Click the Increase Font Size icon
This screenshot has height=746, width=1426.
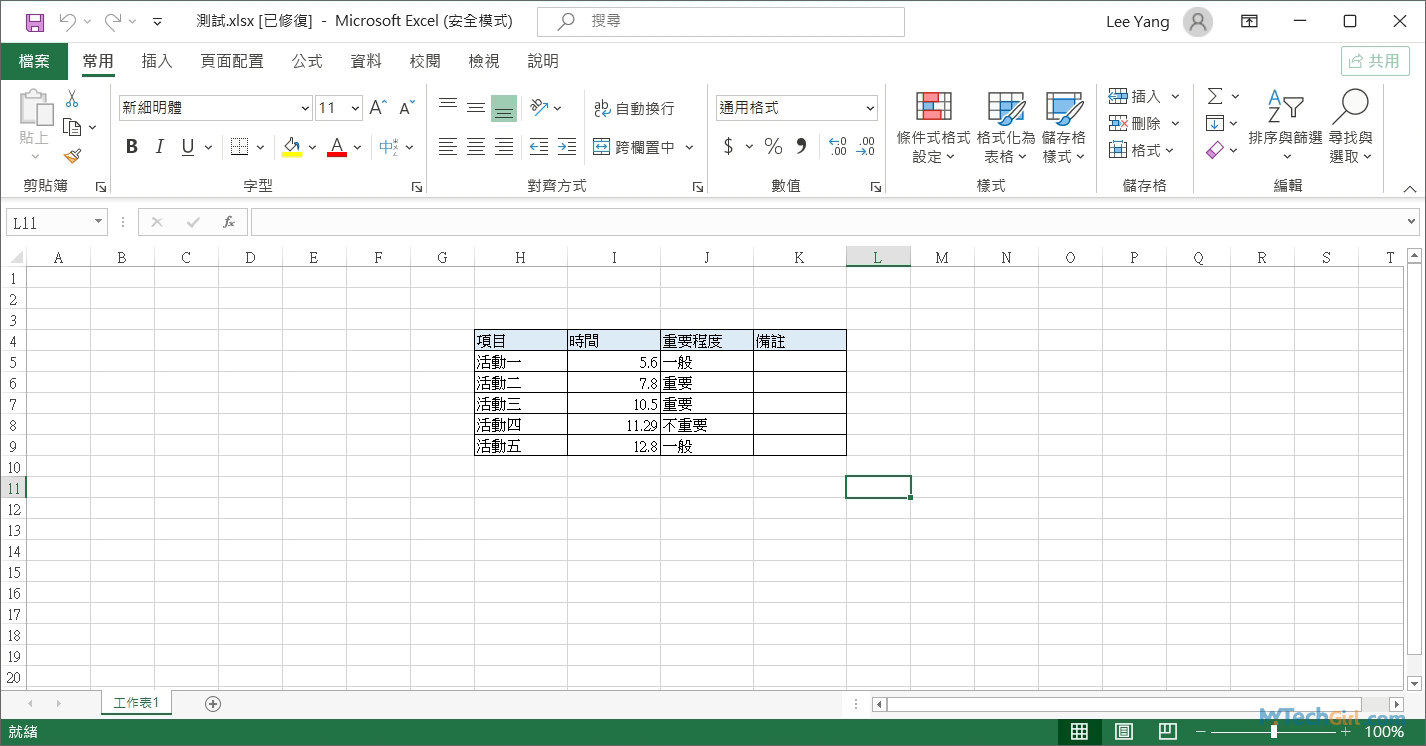(x=377, y=108)
